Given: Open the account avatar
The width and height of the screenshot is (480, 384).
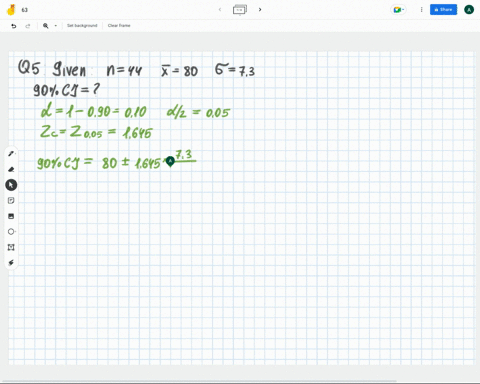Looking at the screenshot, I should [469, 10].
